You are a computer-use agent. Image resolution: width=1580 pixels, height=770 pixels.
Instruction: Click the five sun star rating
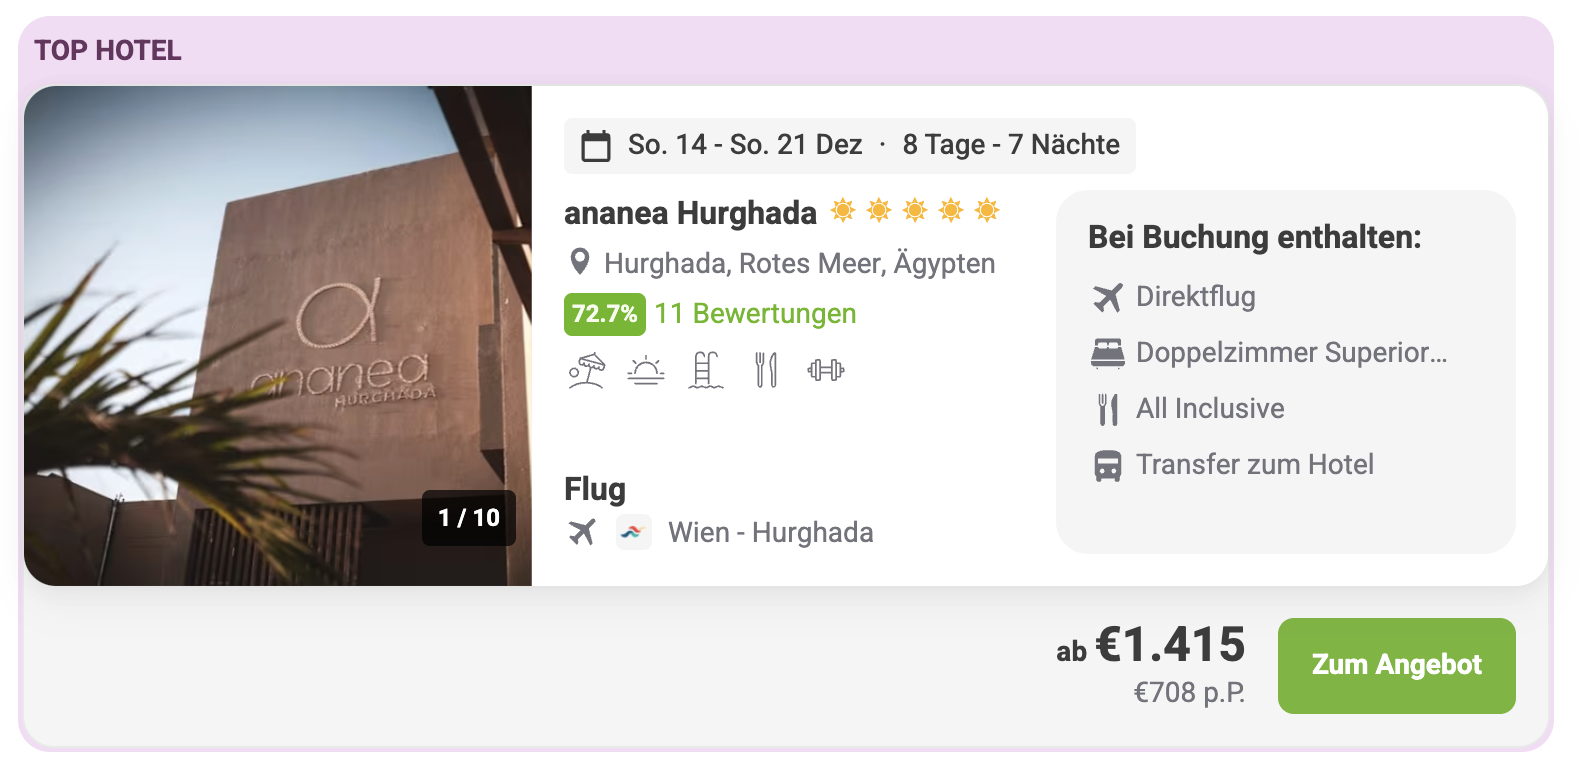(915, 210)
